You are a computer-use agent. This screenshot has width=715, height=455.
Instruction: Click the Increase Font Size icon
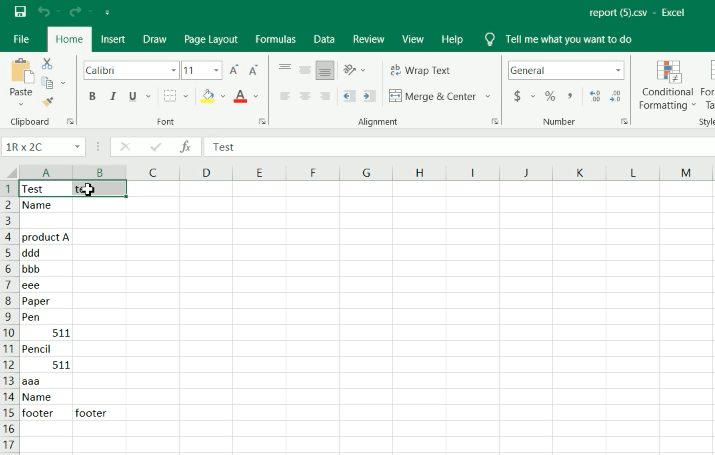tap(234, 71)
